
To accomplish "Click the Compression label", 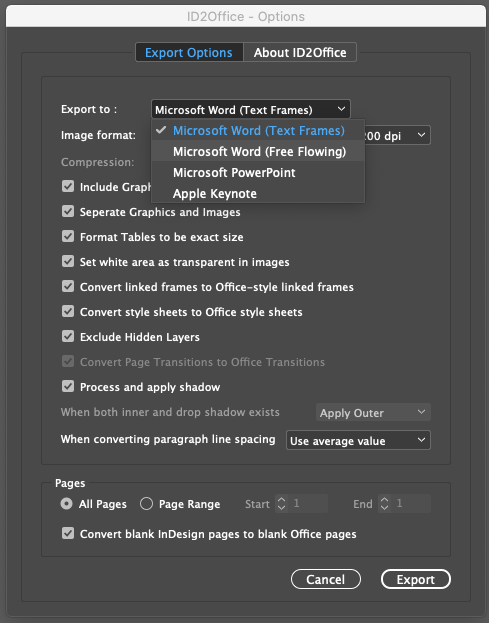I will 97,162.
